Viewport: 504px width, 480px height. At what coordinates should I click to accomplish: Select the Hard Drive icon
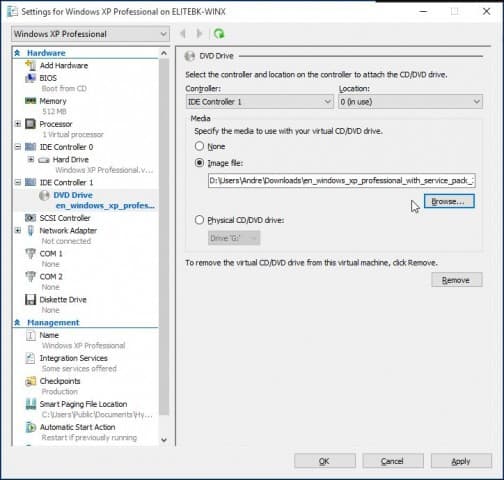[44, 160]
